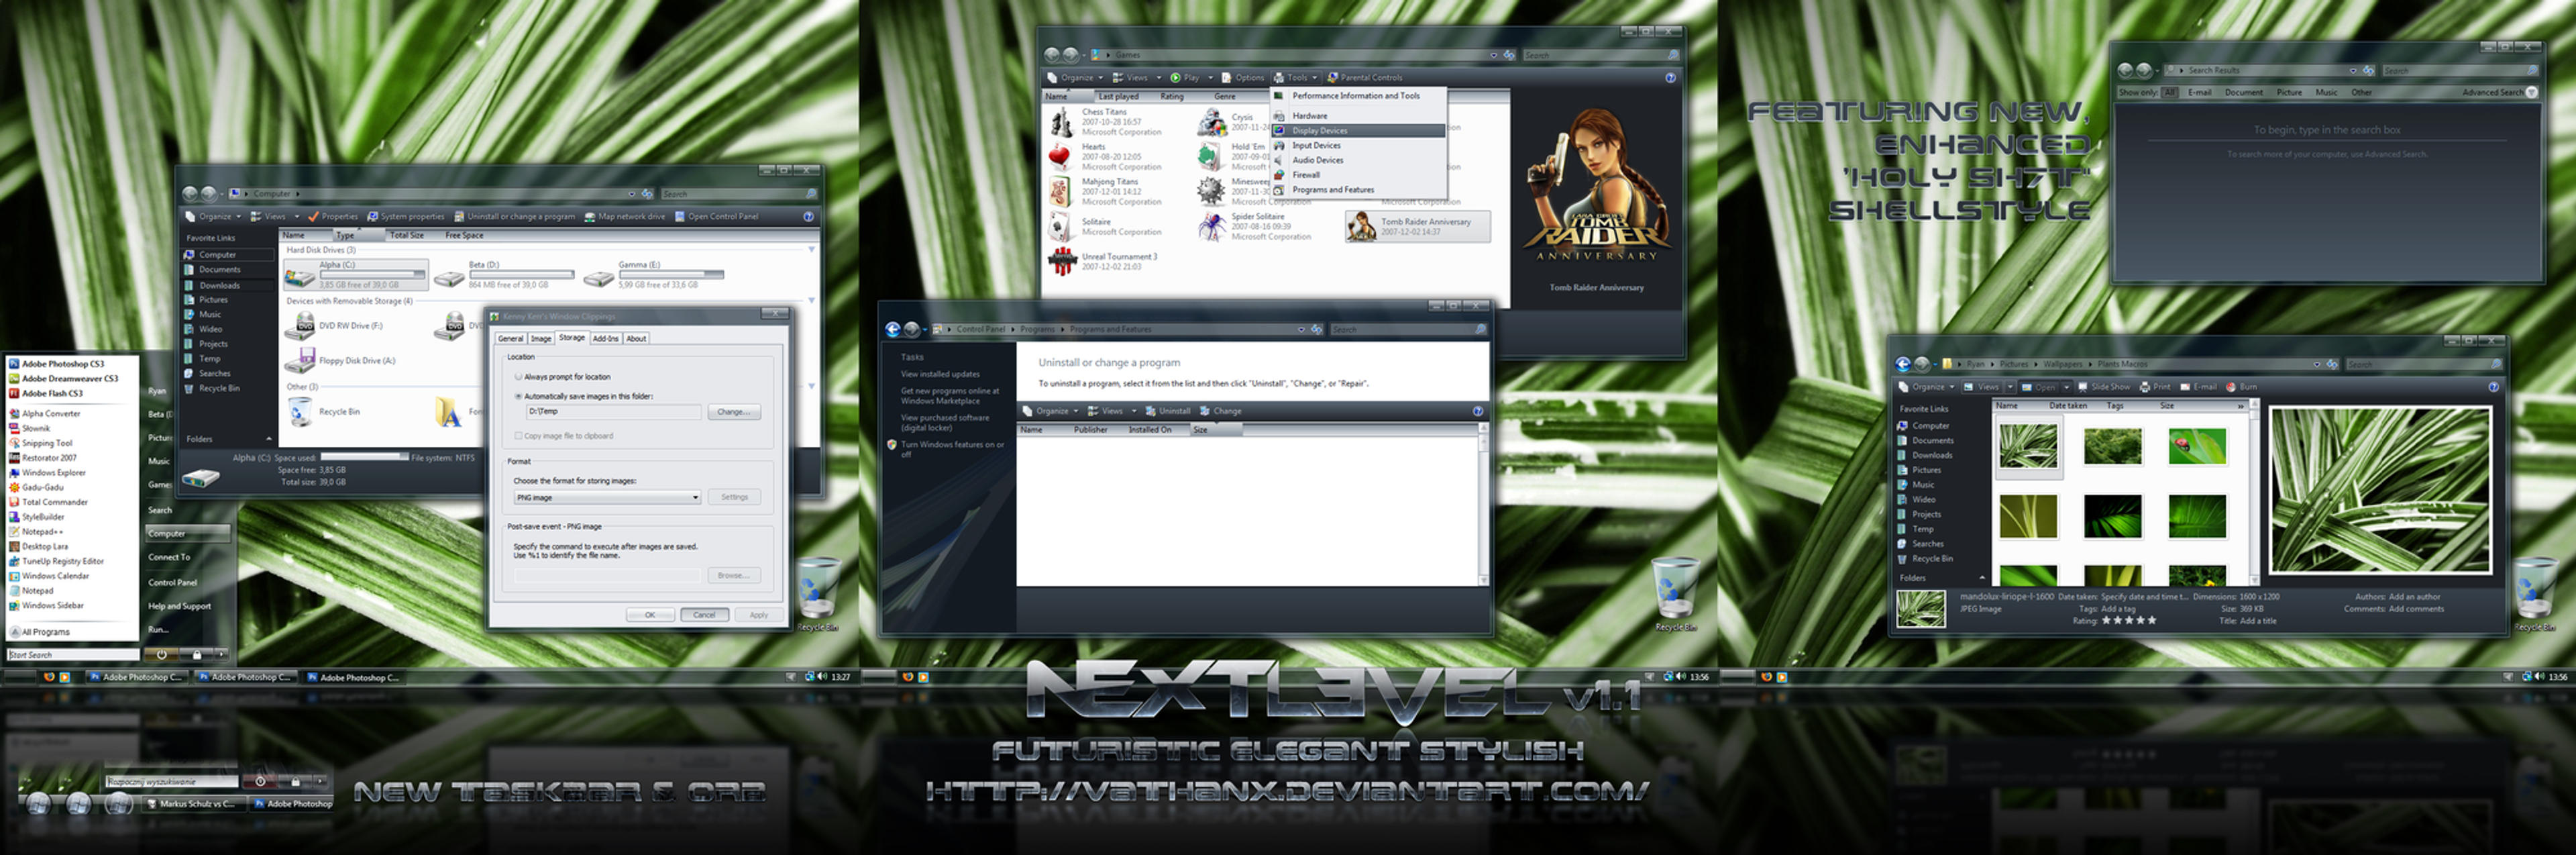Click Print in the Plants Macros toolbar

[2155, 387]
